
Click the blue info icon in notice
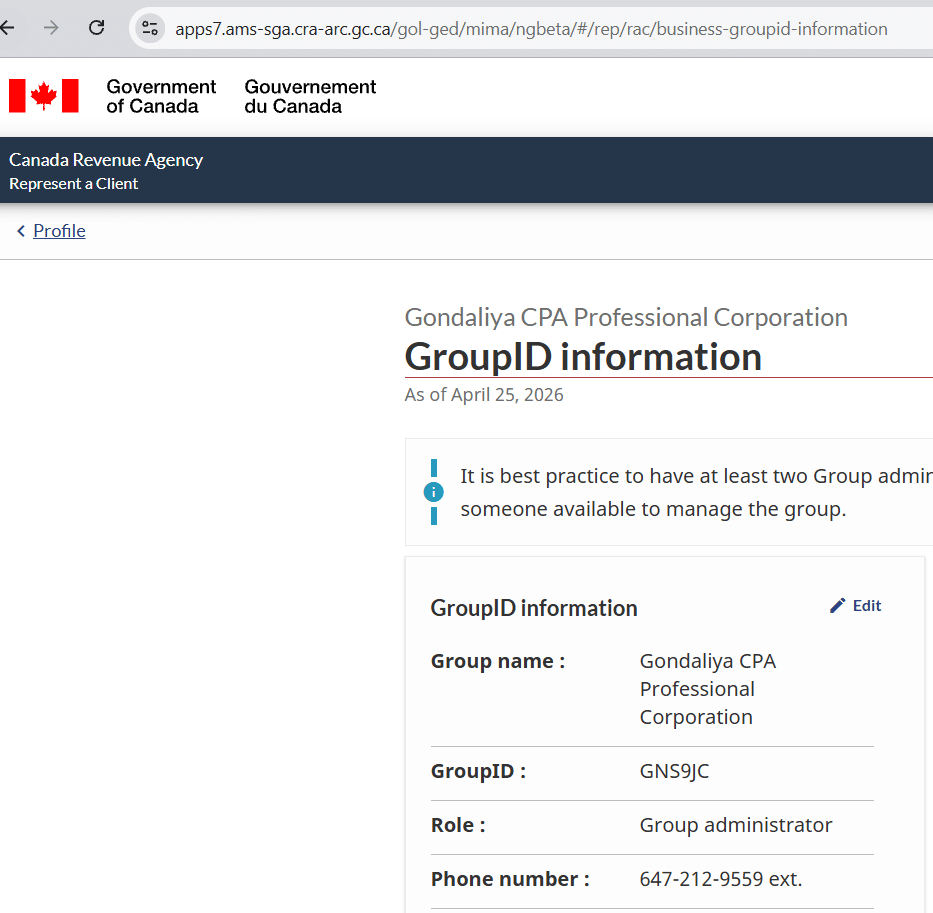tap(433, 492)
